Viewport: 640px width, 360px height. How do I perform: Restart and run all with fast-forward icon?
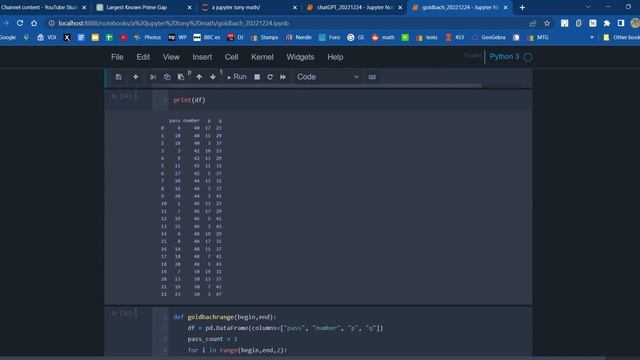(283, 77)
